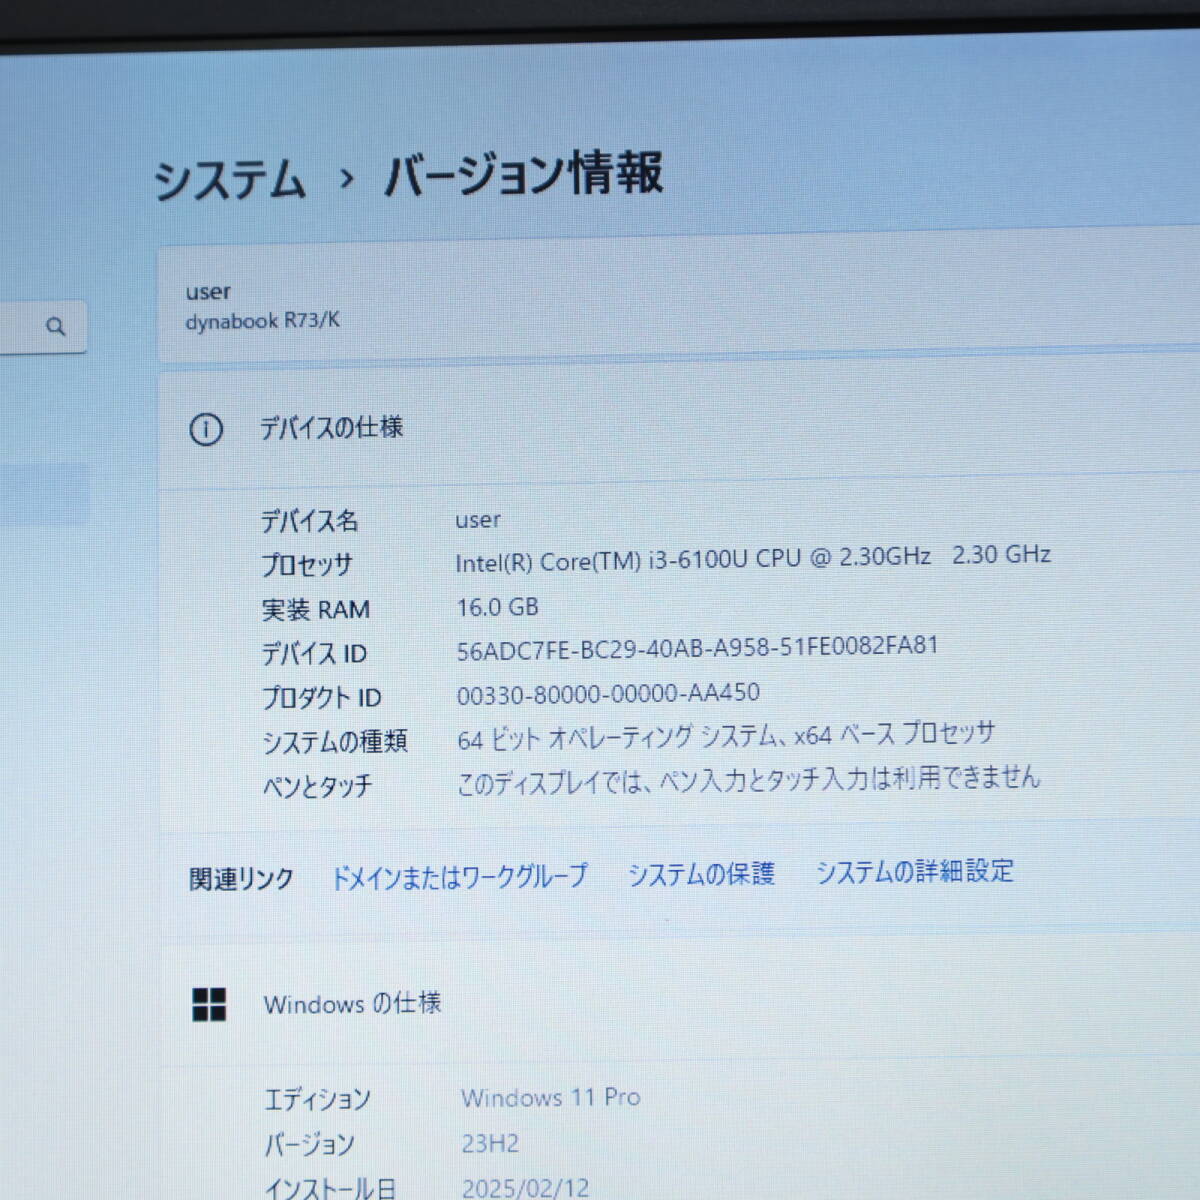
Task: Select the プロセッサ label
Action: tap(306, 565)
